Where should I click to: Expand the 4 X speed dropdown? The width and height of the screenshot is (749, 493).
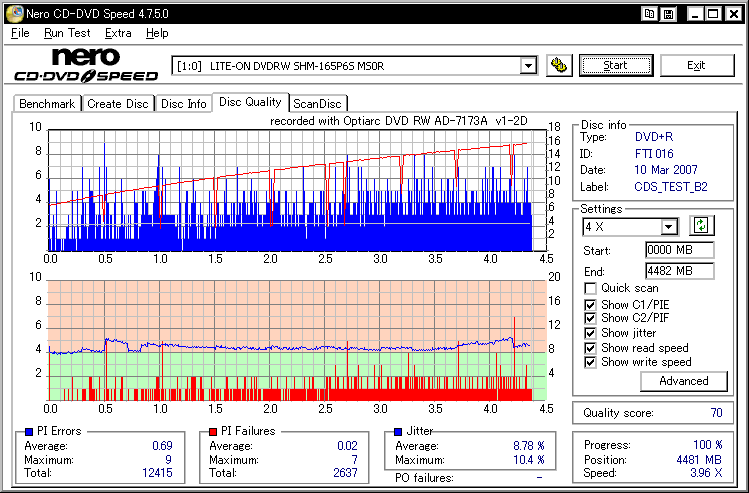669,227
